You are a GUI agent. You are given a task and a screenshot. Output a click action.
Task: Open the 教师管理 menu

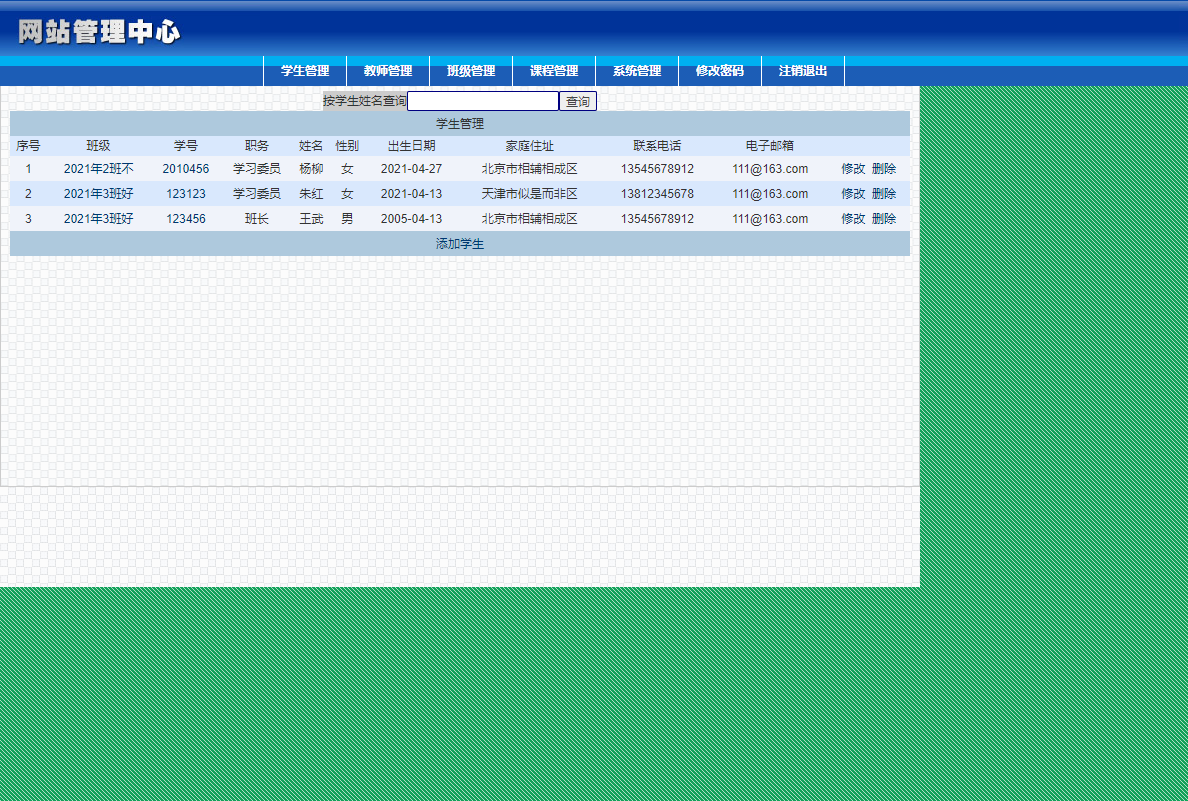388,70
